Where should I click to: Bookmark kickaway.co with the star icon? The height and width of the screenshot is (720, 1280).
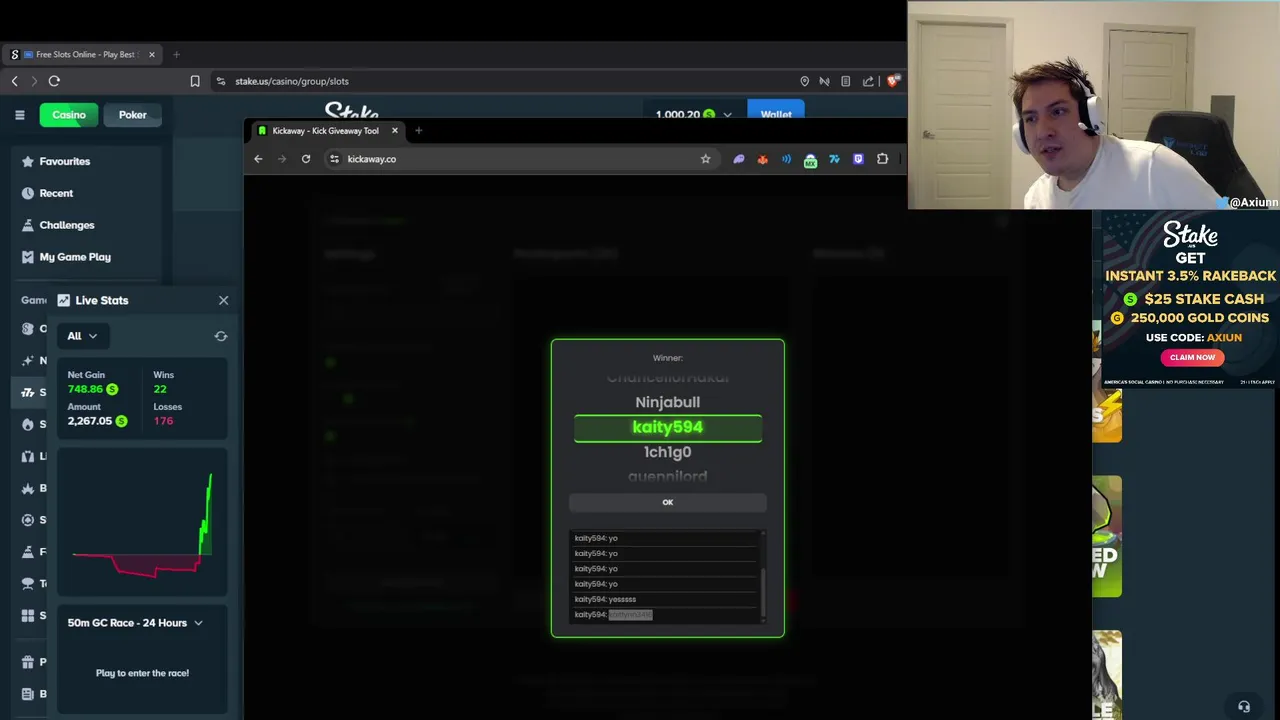(x=705, y=159)
